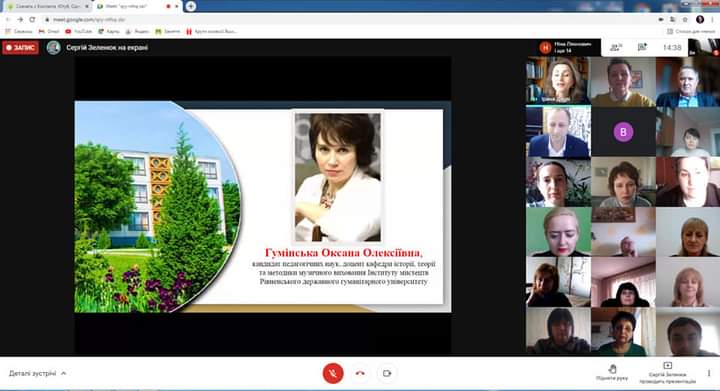Click Сергій Зеленюк presenter avatar
Screen dimensions: 720x391
point(54,47)
